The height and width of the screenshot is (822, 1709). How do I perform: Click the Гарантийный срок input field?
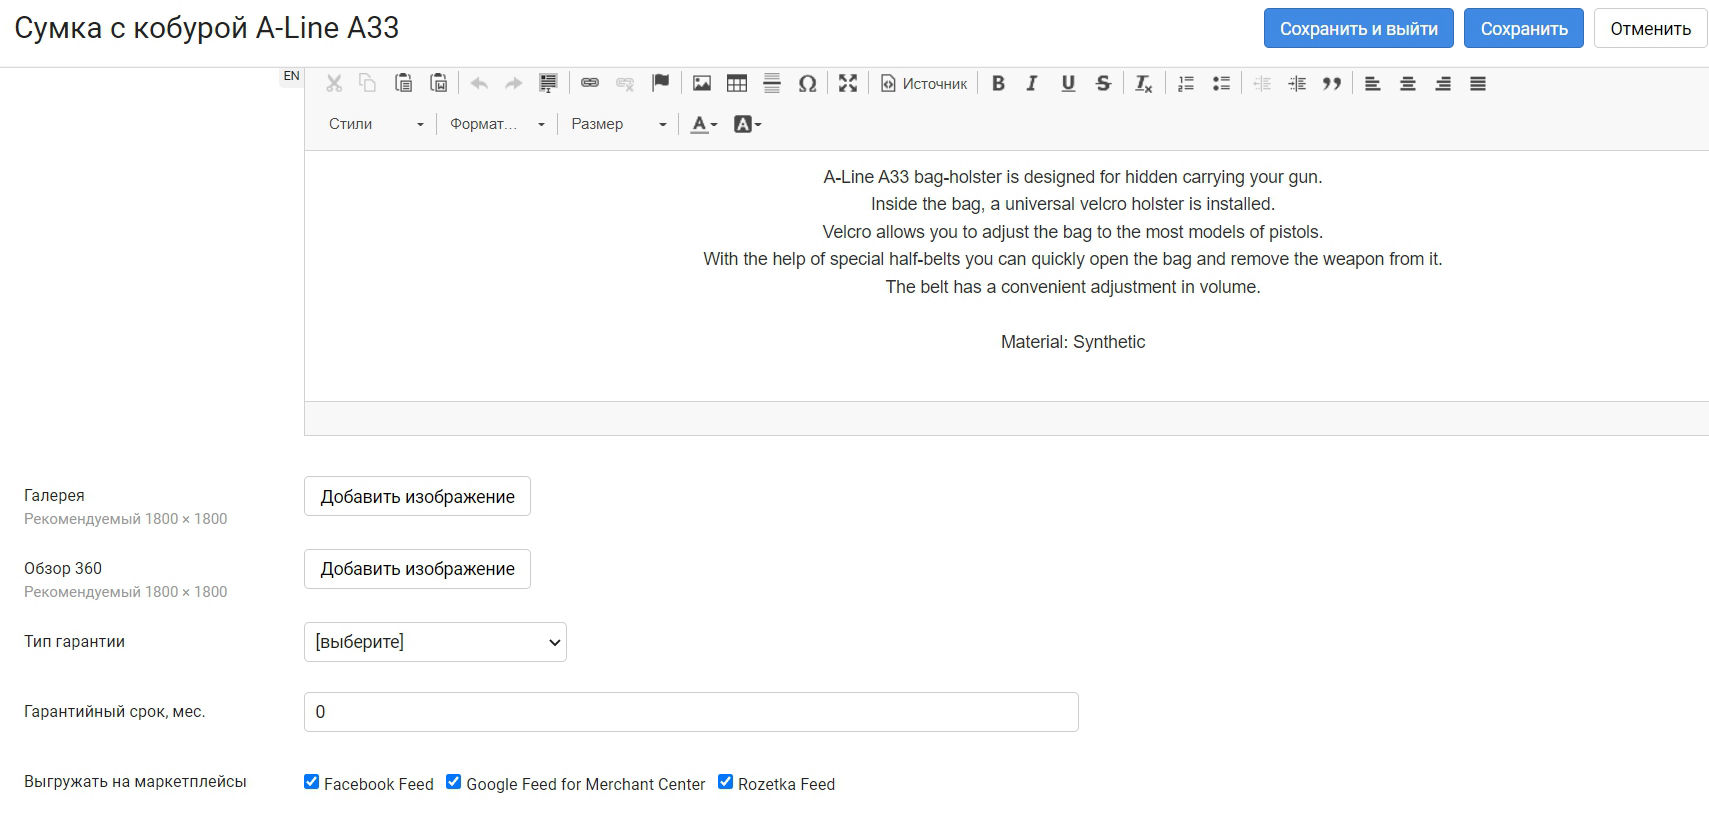tap(691, 712)
